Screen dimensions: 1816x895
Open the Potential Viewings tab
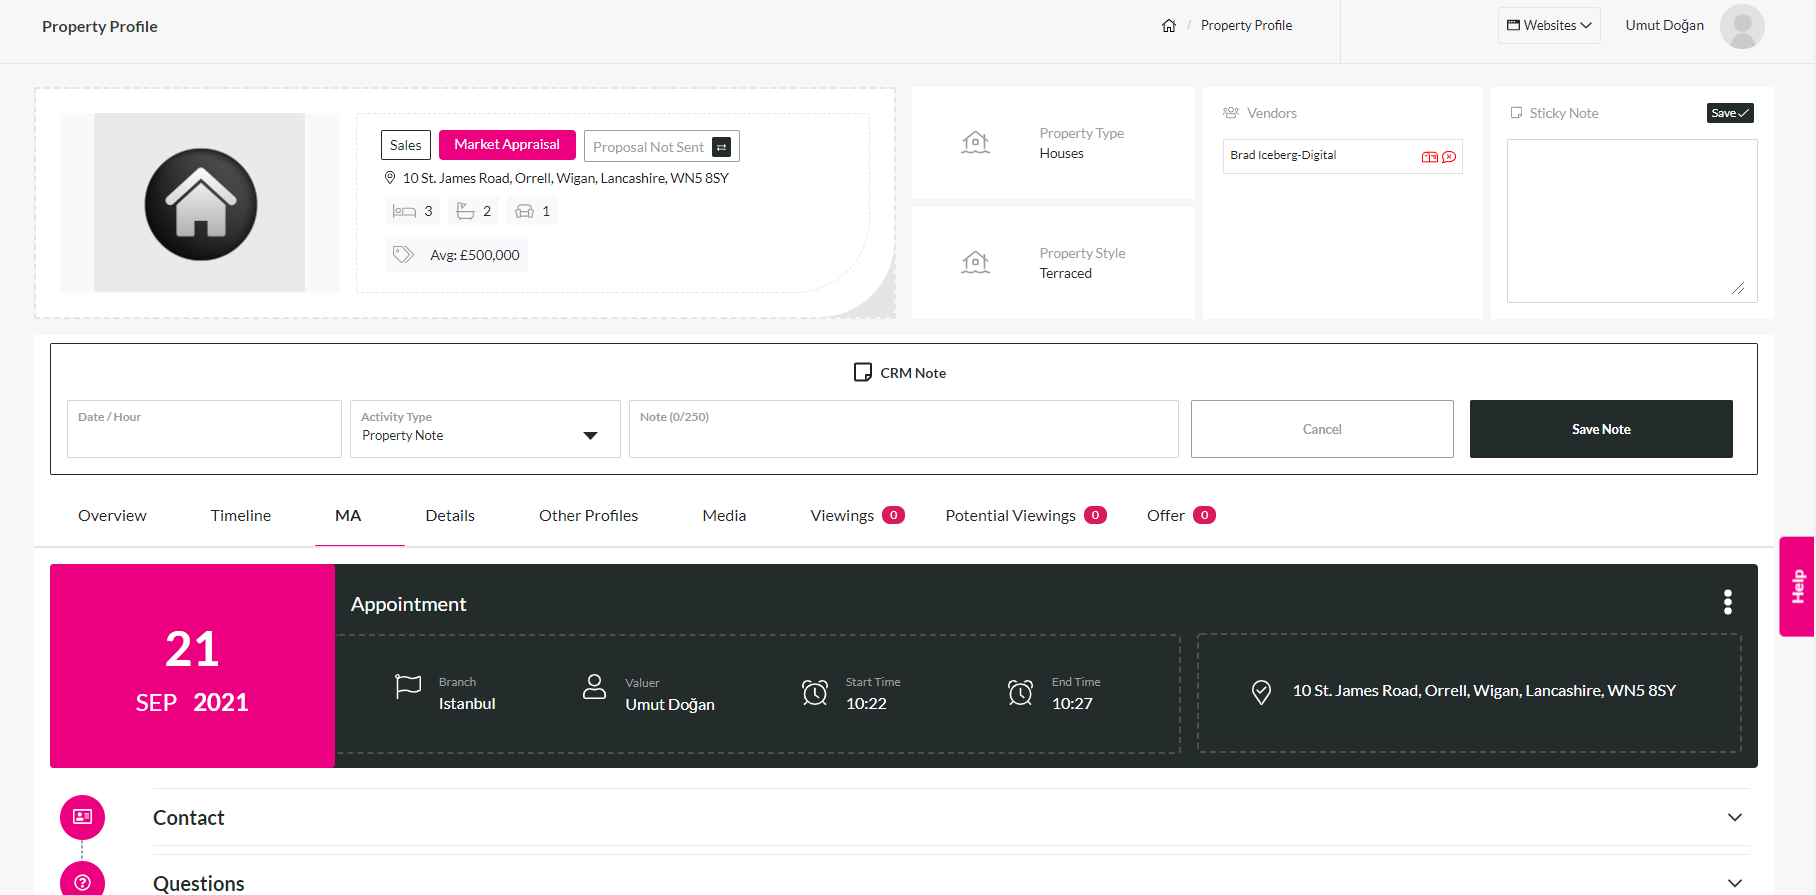pyautogui.click(x=1026, y=516)
